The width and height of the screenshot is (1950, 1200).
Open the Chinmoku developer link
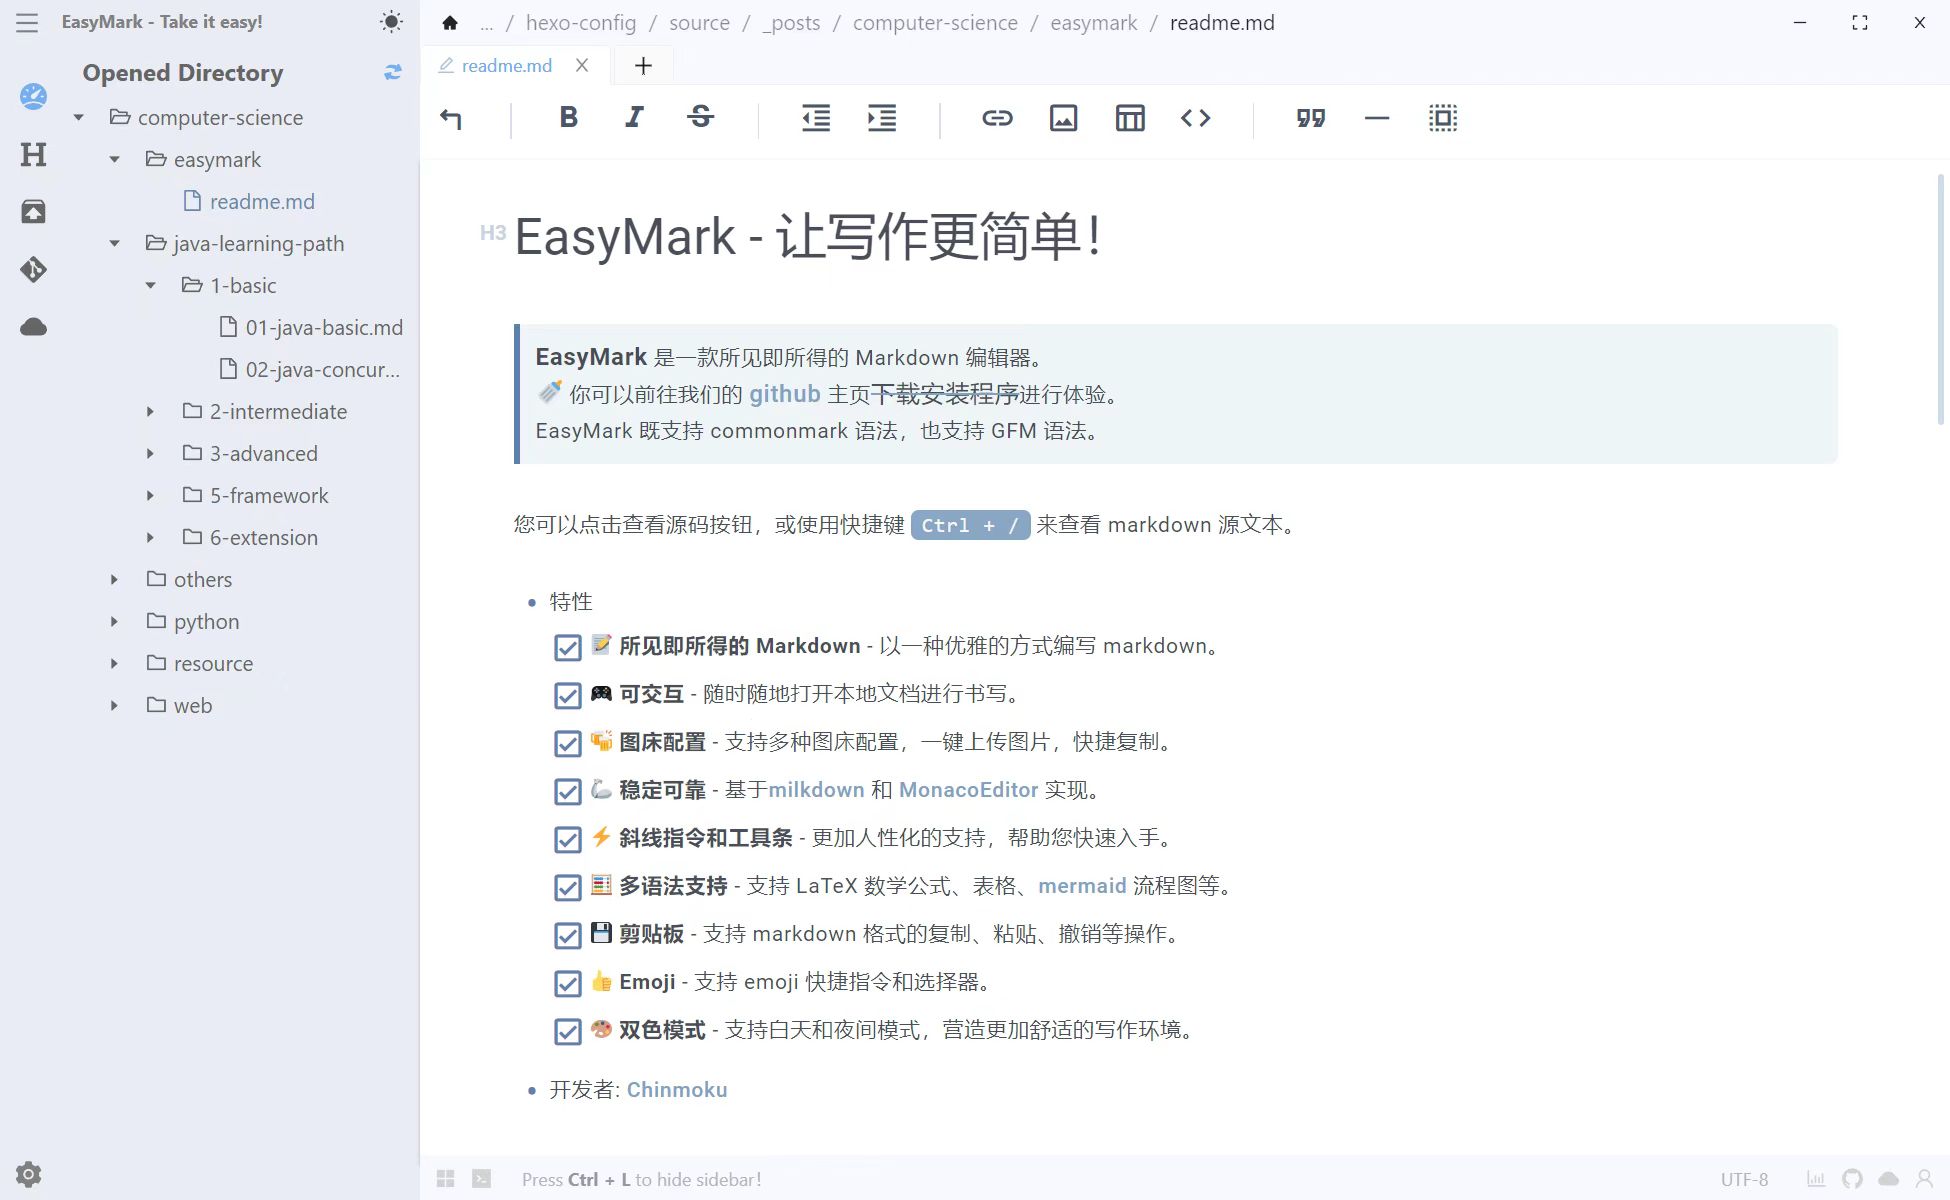[x=677, y=1090]
